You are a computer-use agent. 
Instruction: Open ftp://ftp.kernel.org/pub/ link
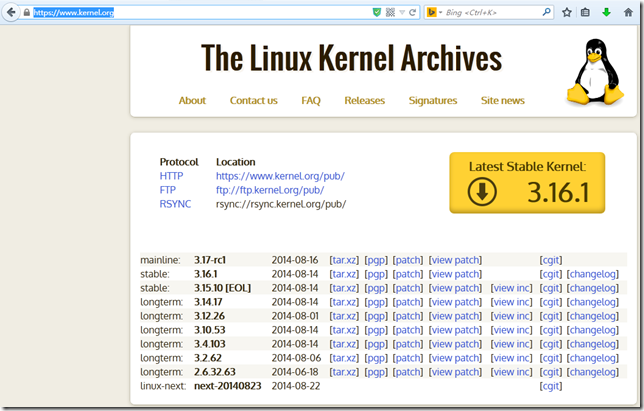[270, 190]
